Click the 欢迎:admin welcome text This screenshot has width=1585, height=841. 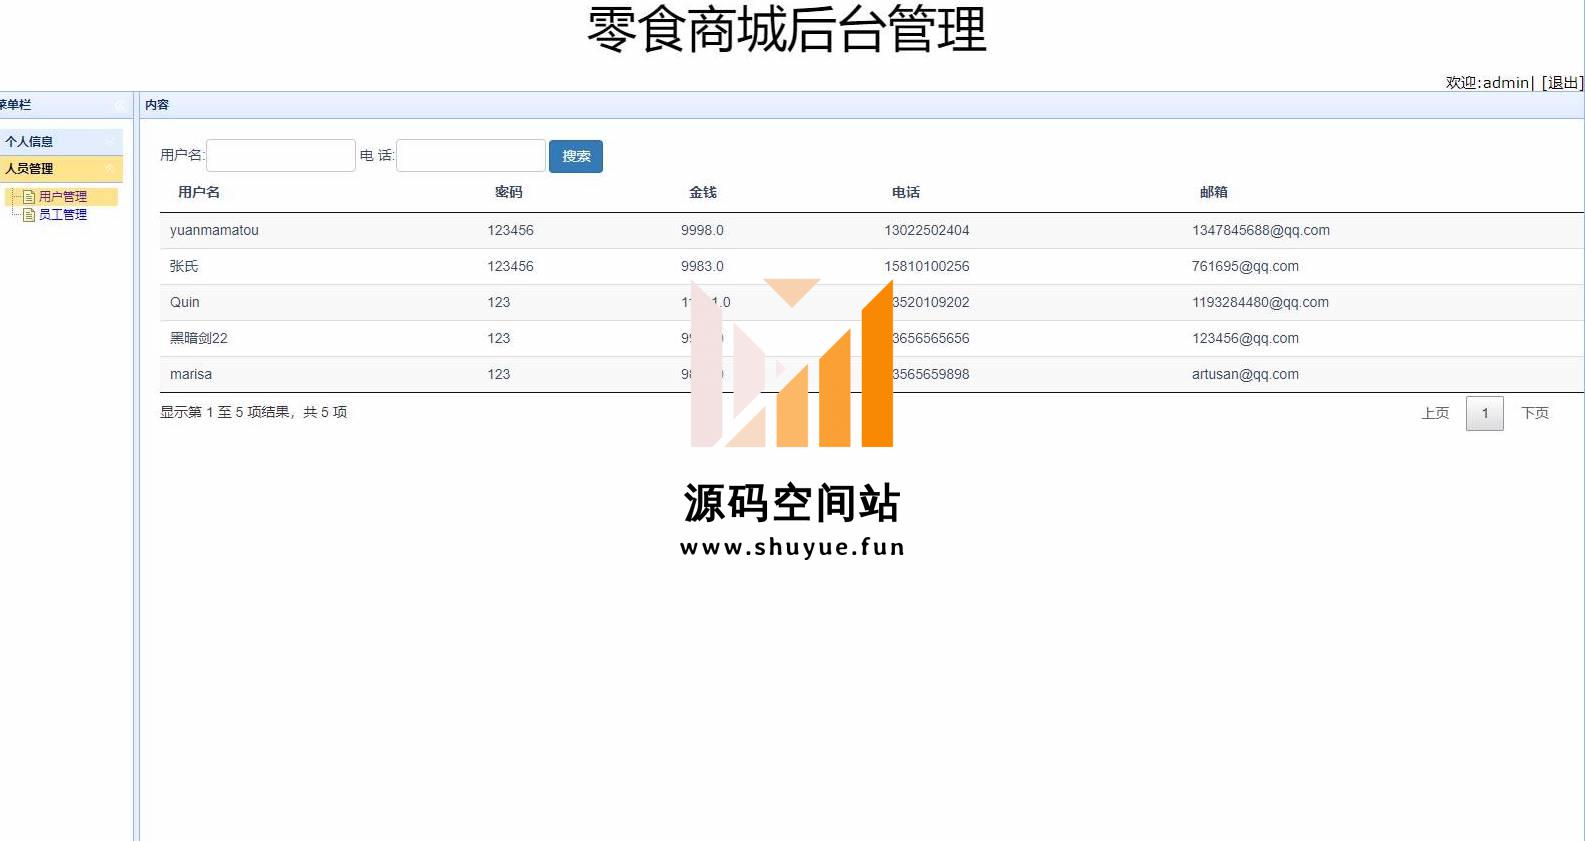pyautogui.click(x=1487, y=83)
